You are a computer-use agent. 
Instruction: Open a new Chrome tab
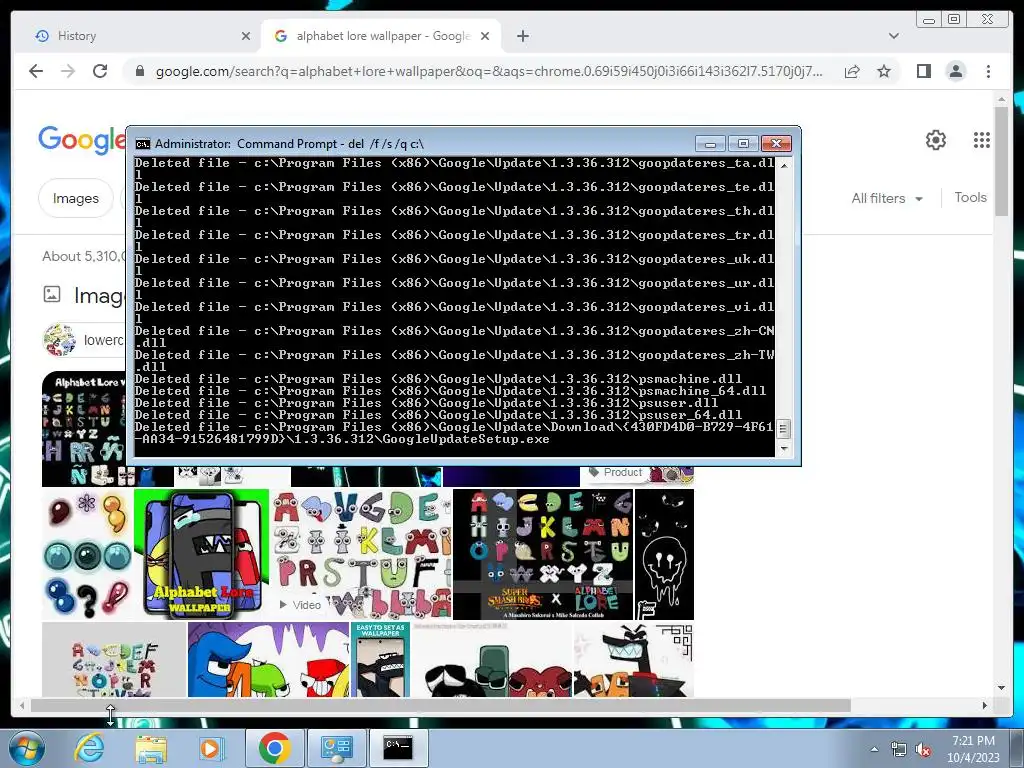pyautogui.click(x=522, y=36)
